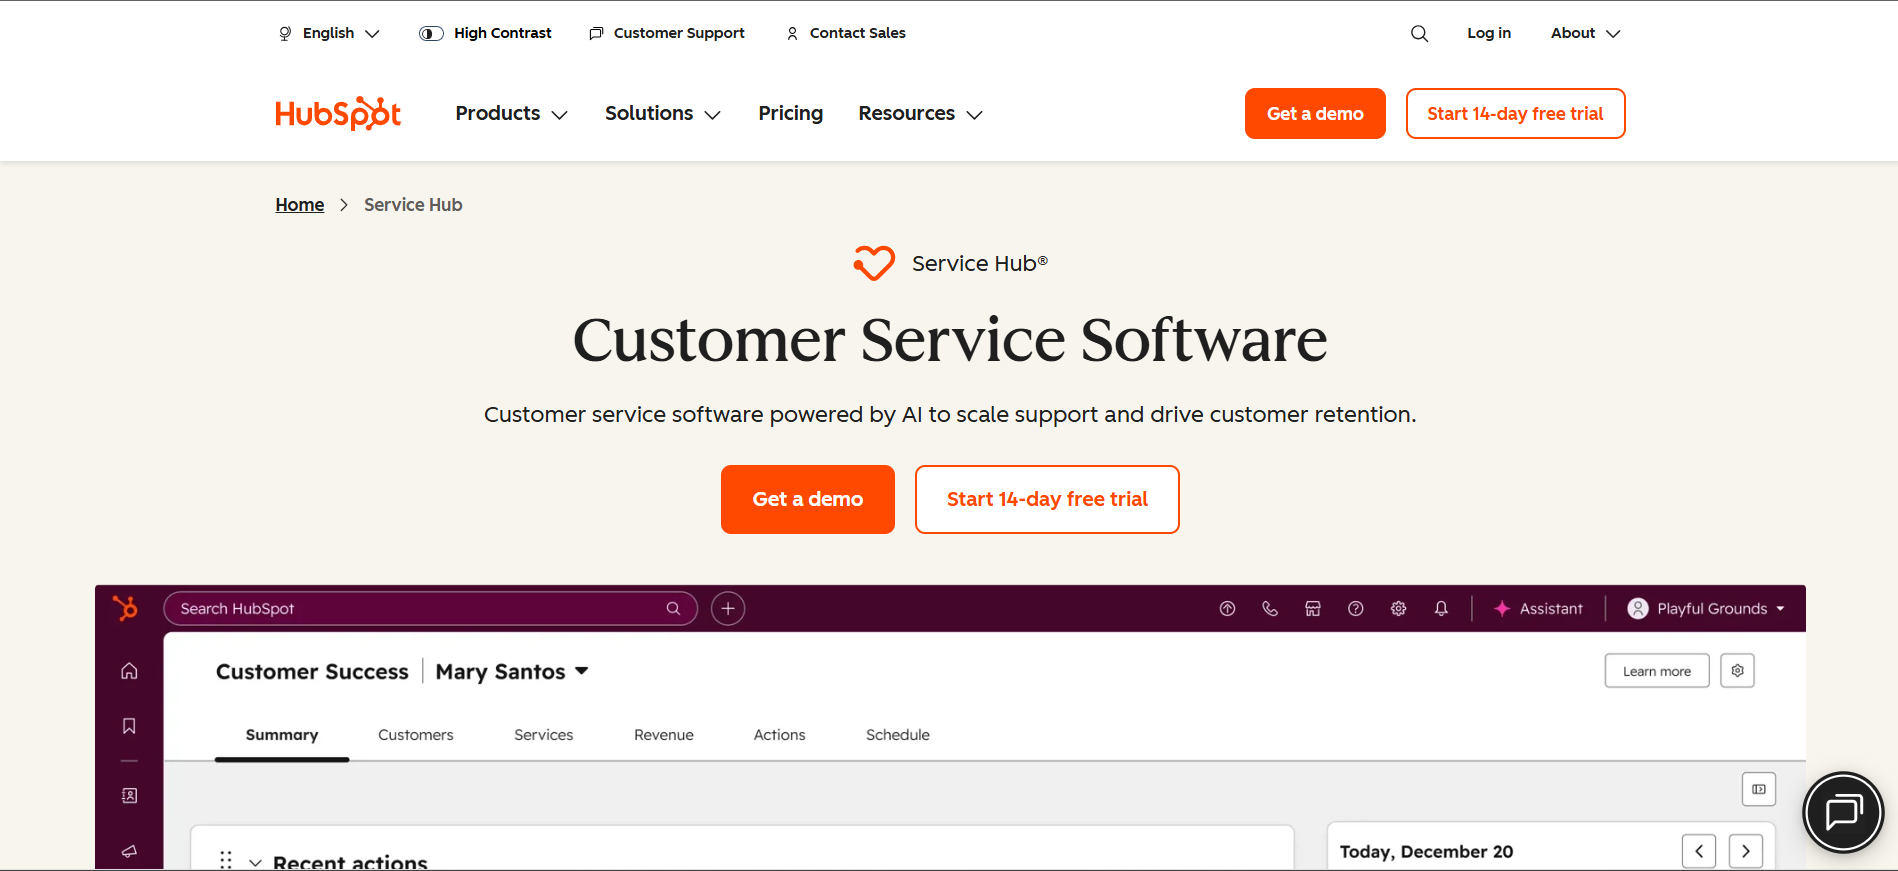Image resolution: width=1898 pixels, height=871 pixels.
Task: Click the hero Get a demo button
Action: [x=808, y=499]
